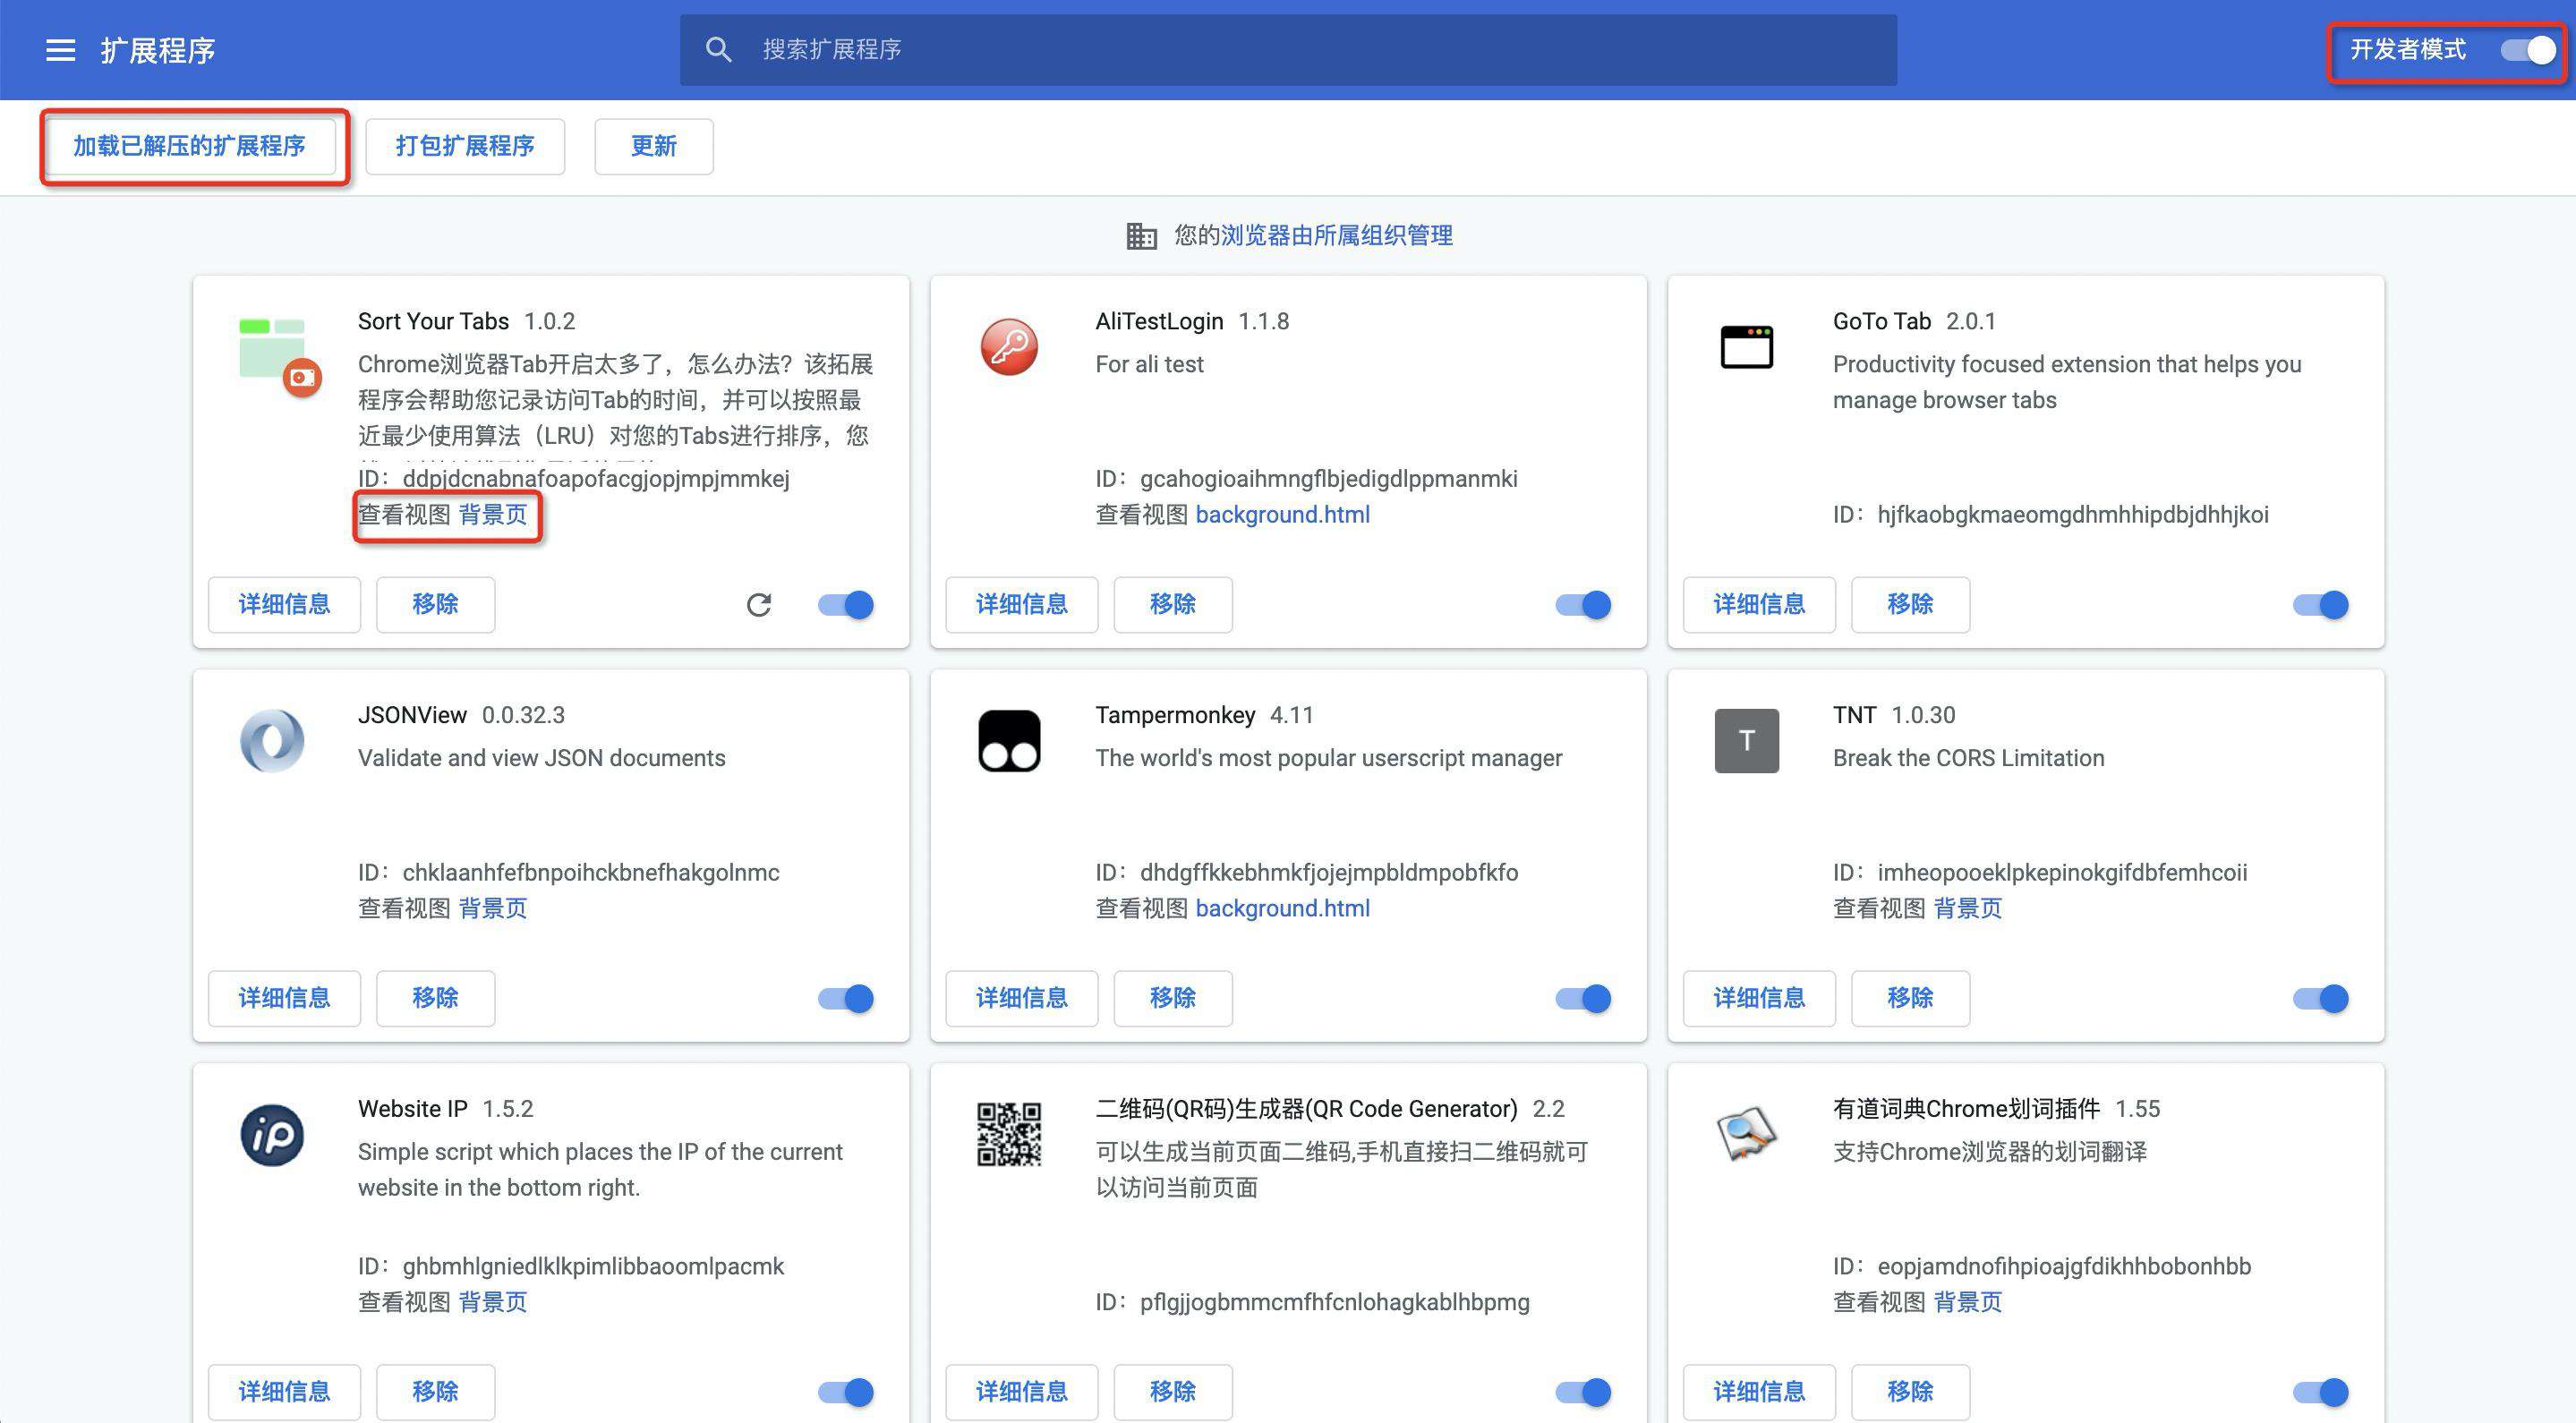Turn off the Tampermonkey extension
2576x1423 pixels.
tap(1583, 998)
